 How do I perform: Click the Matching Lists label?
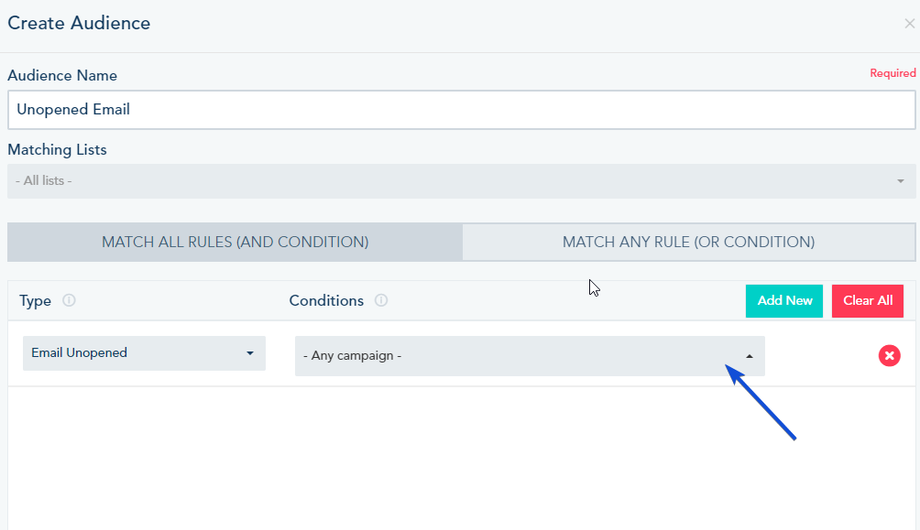point(57,150)
